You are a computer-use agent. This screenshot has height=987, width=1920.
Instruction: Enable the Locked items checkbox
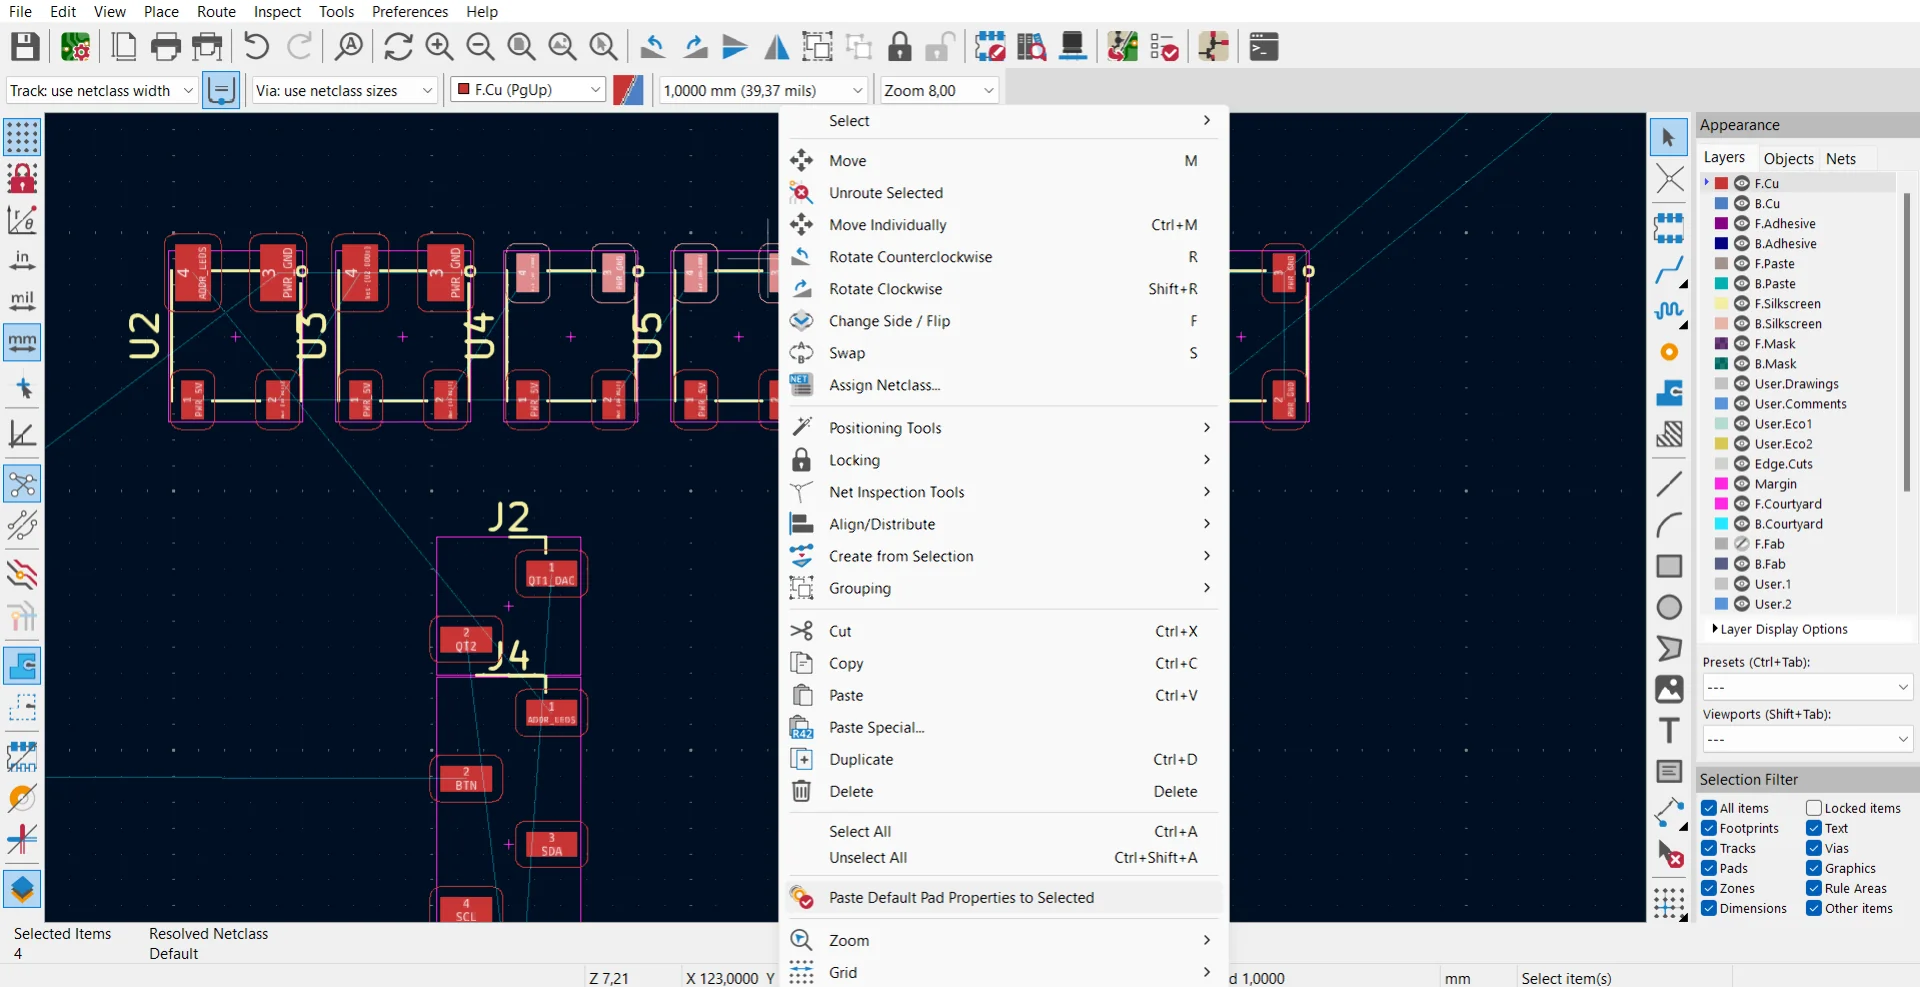(1814, 808)
